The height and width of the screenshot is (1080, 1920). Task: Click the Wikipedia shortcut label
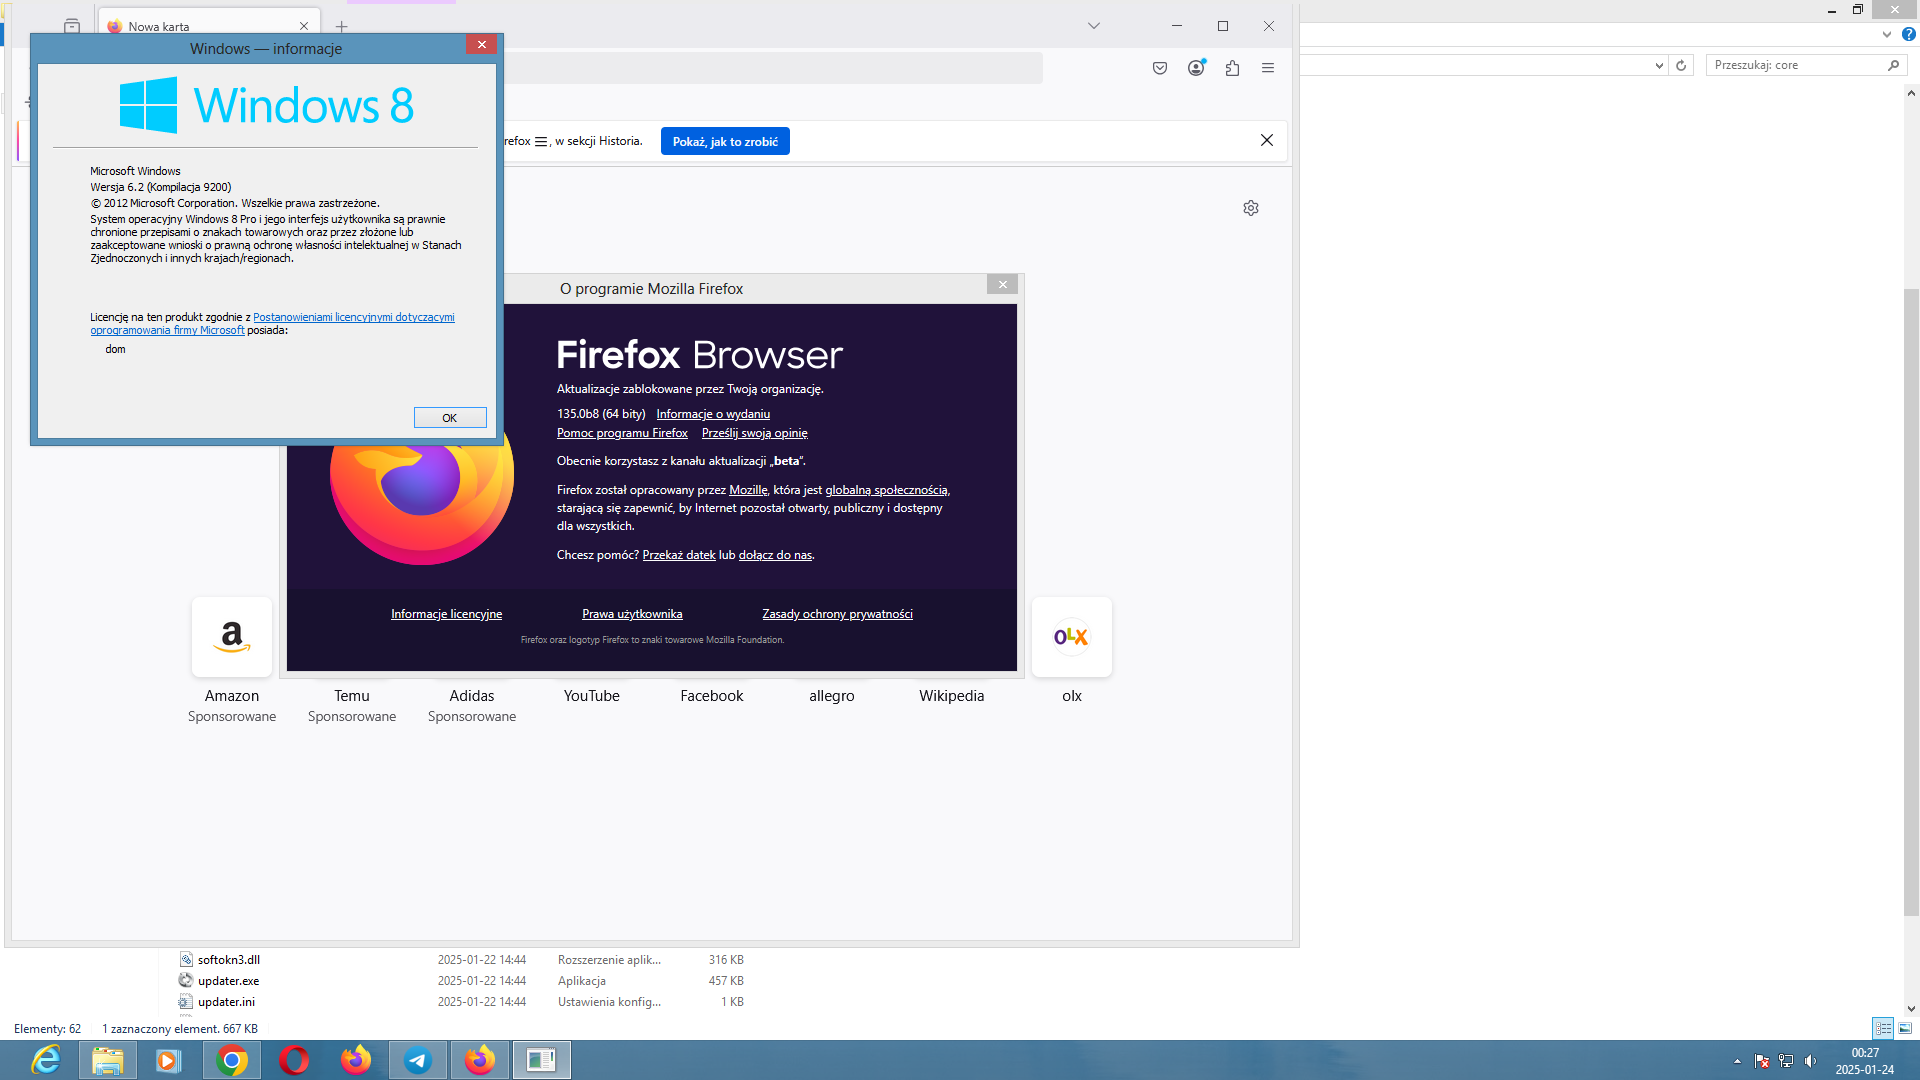pyautogui.click(x=952, y=696)
